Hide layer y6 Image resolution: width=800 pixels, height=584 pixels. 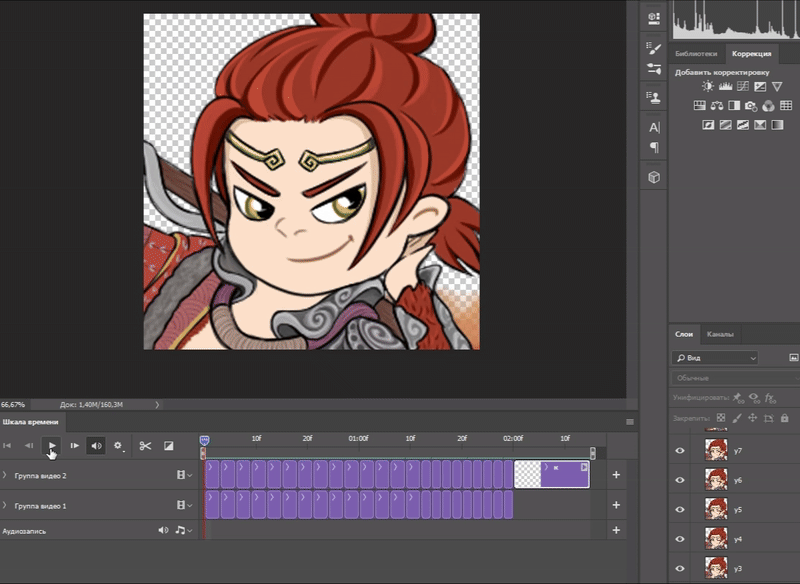tap(680, 480)
